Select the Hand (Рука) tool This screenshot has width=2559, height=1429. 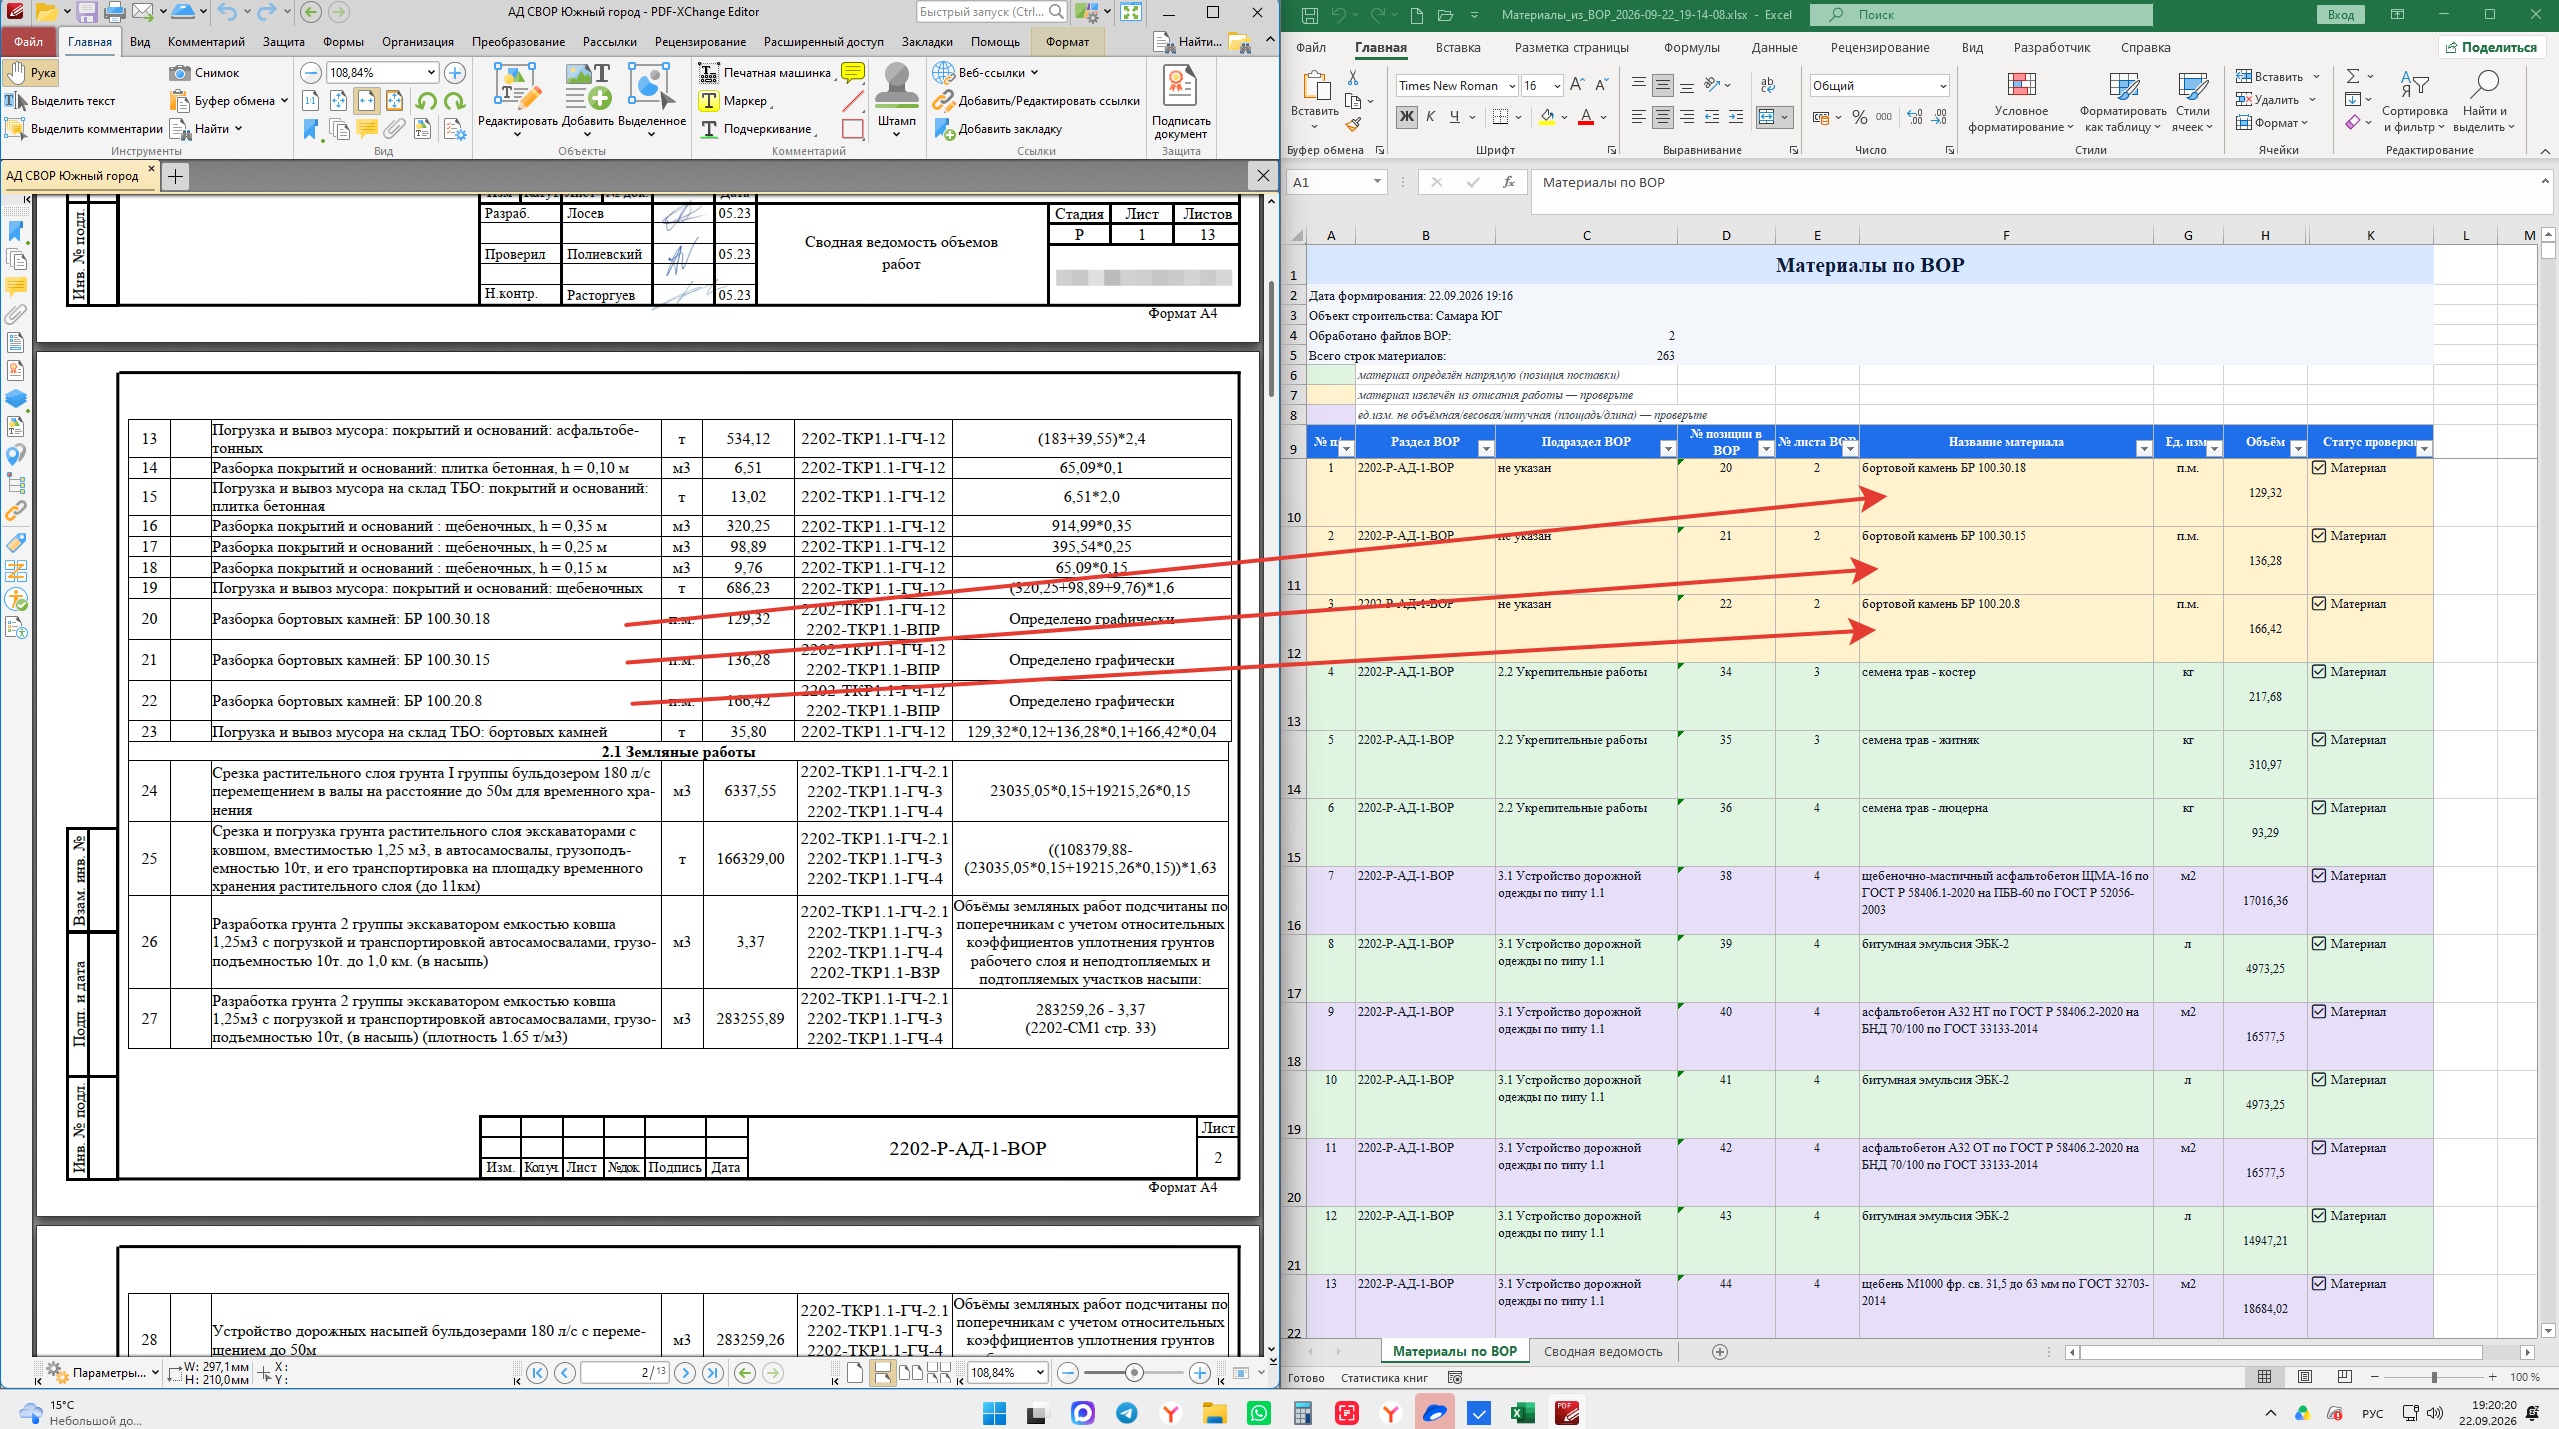(32, 73)
